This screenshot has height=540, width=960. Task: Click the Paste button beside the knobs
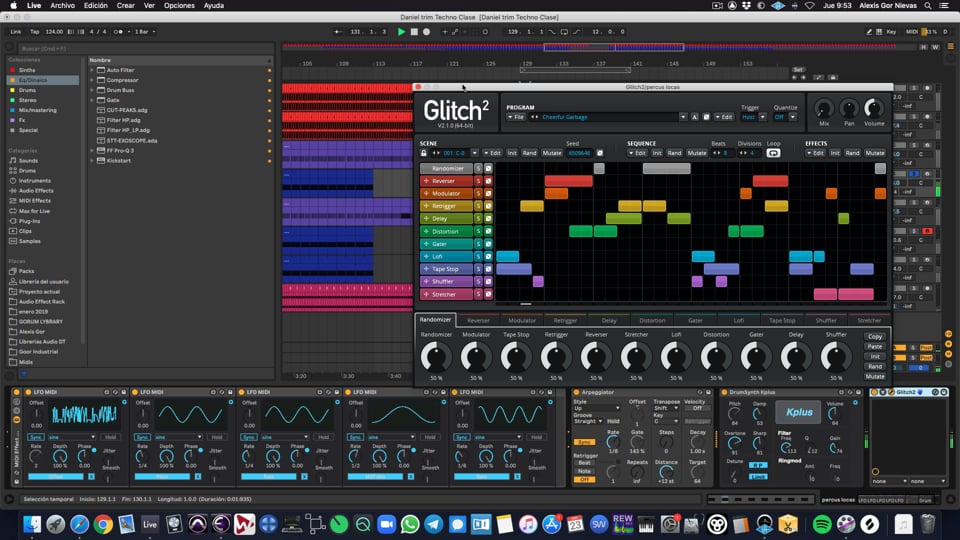click(x=875, y=347)
